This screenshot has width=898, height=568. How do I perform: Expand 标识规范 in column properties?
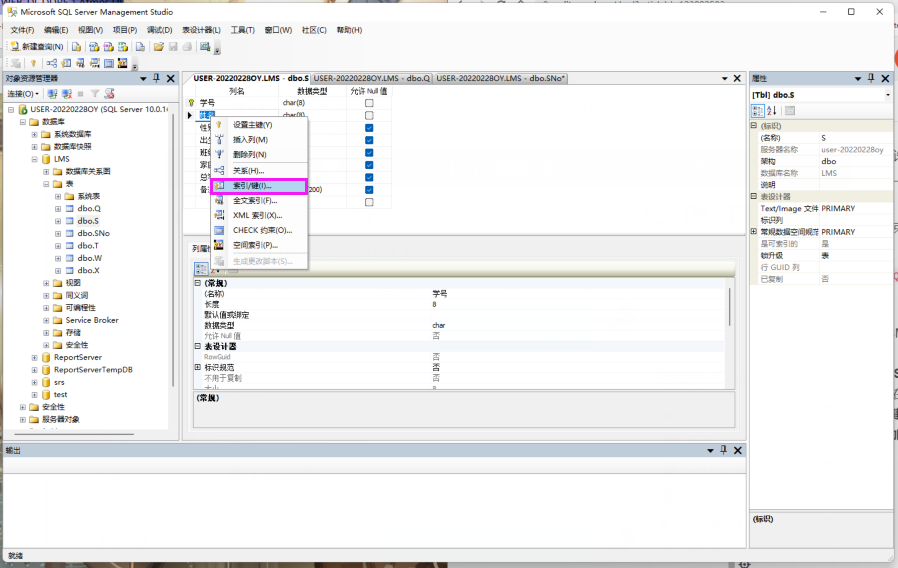pyautogui.click(x=198, y=367)
